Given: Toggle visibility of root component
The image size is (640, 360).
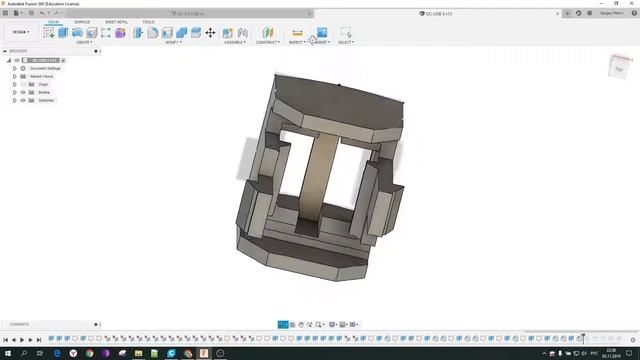Looking at the screenshot, I should tap(17, 60).
